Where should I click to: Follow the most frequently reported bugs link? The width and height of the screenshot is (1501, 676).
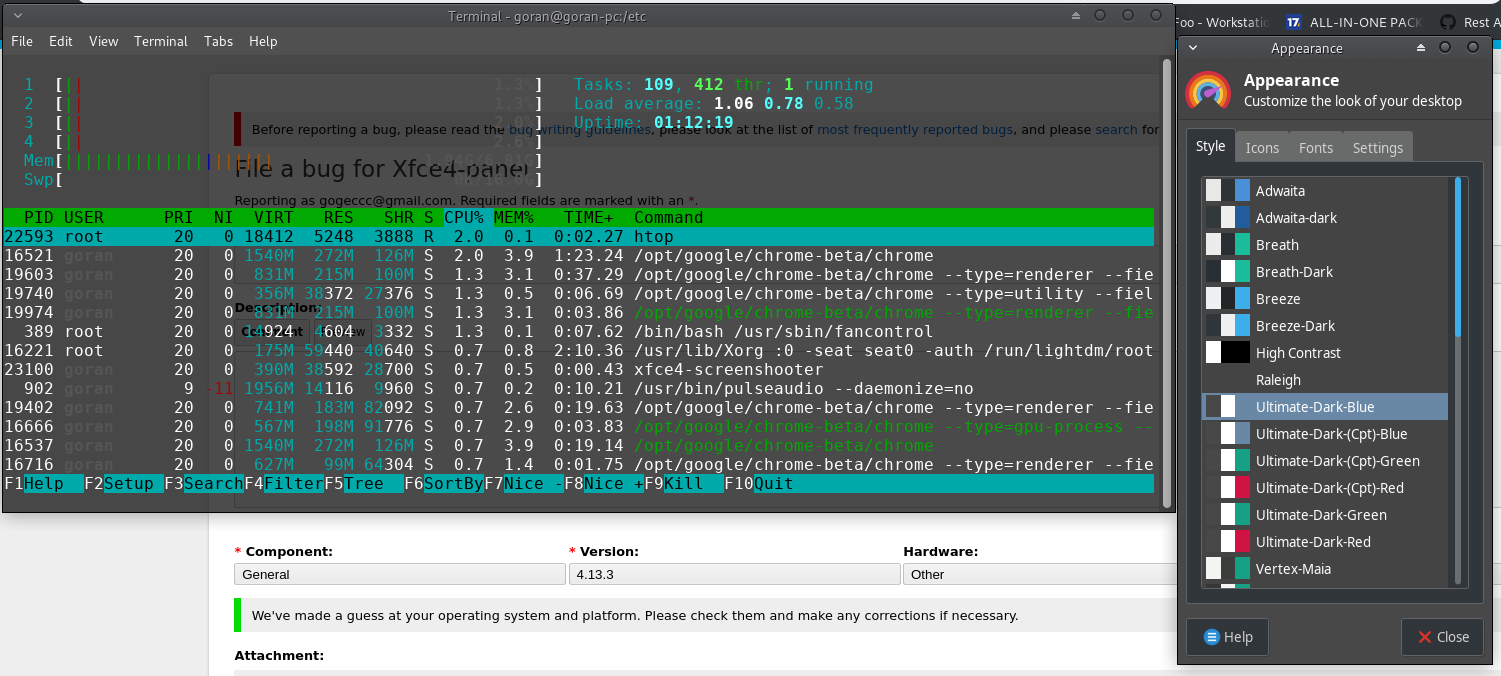point(915,130)
